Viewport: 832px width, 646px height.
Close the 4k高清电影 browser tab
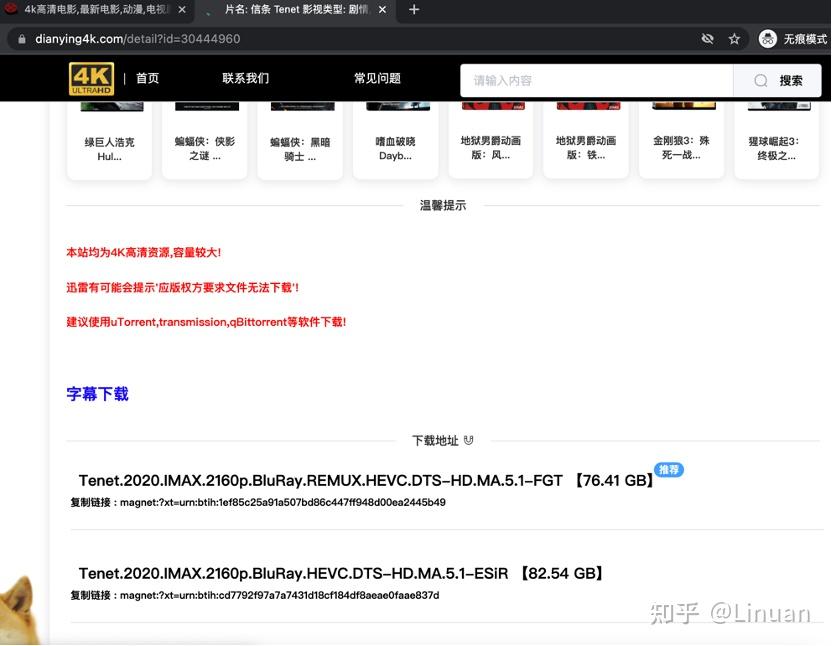182,10
